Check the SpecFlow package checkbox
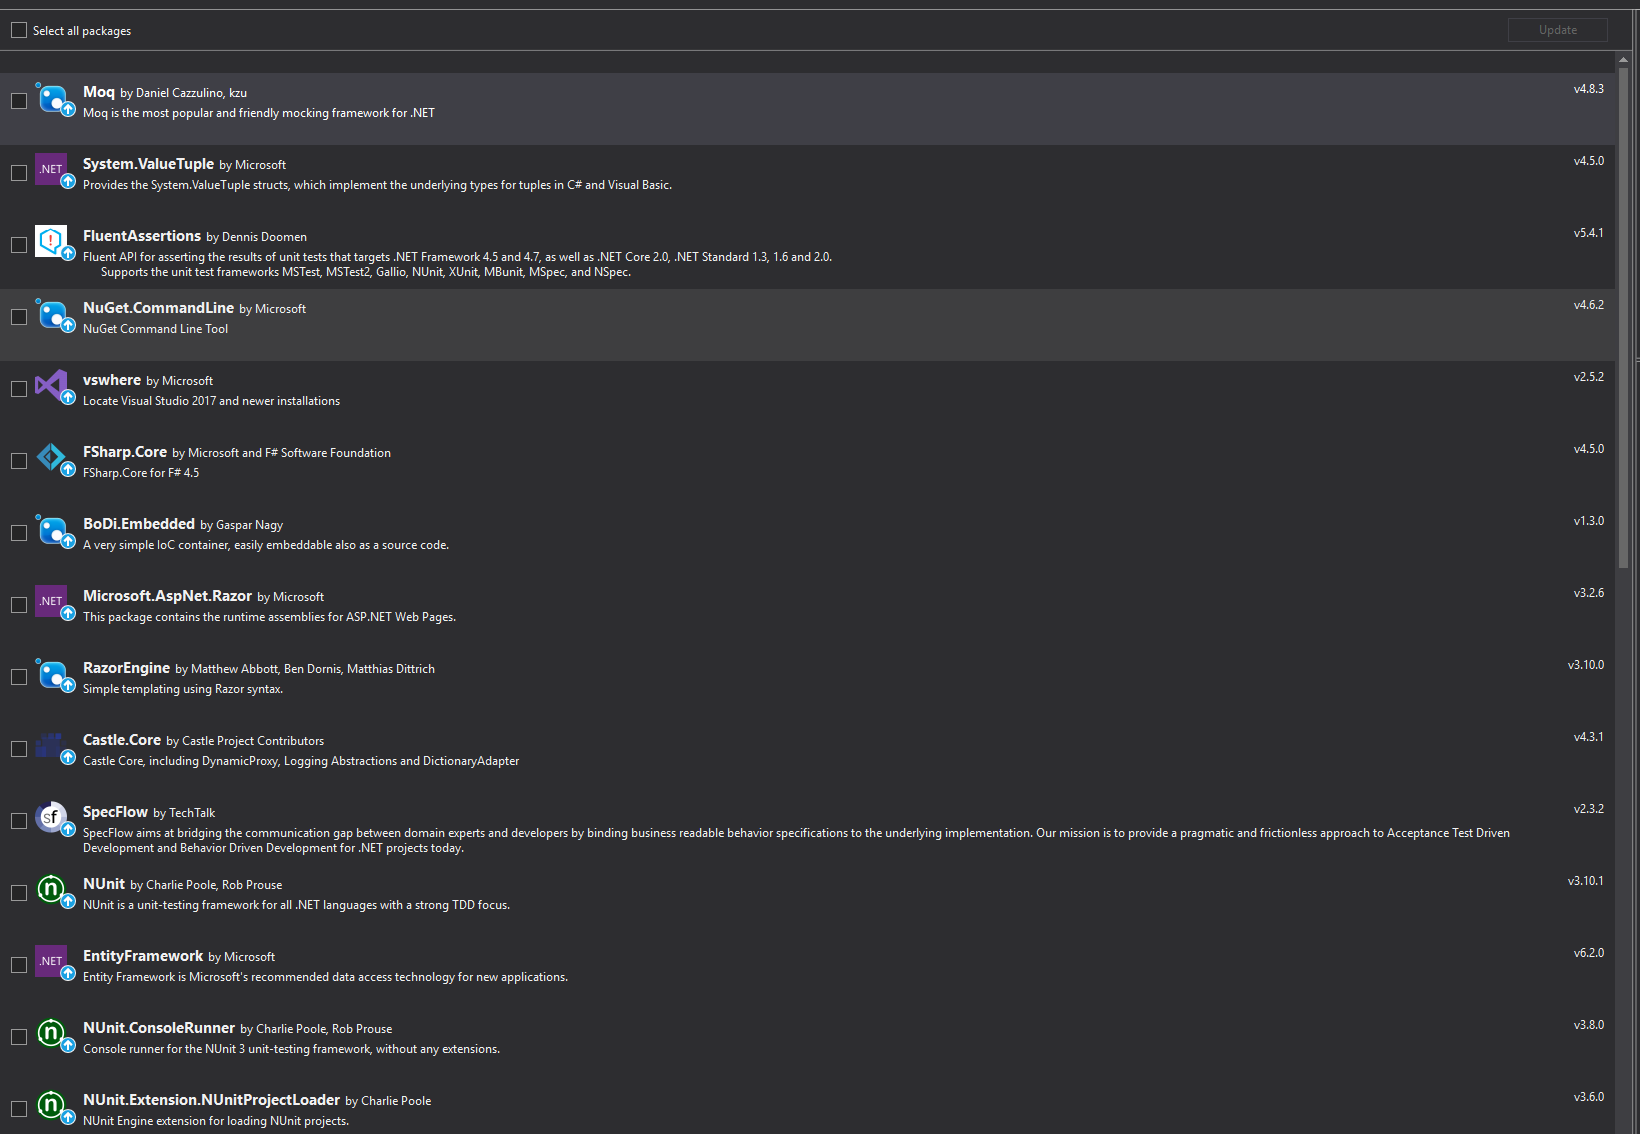Viewport: 1640px width, 1134px height. coord(19,821)
